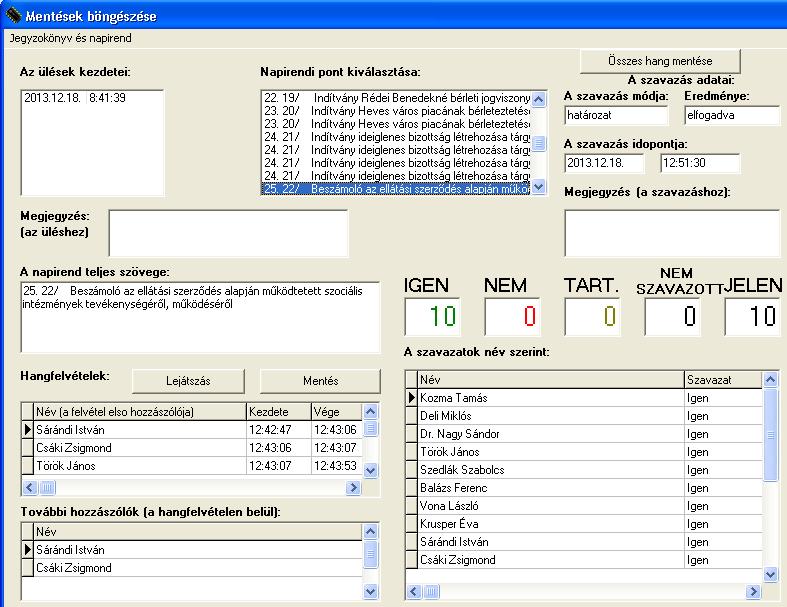Click the Kezdete column header
This screenshot has width=787, height=607.
click(x=279, y=412)
